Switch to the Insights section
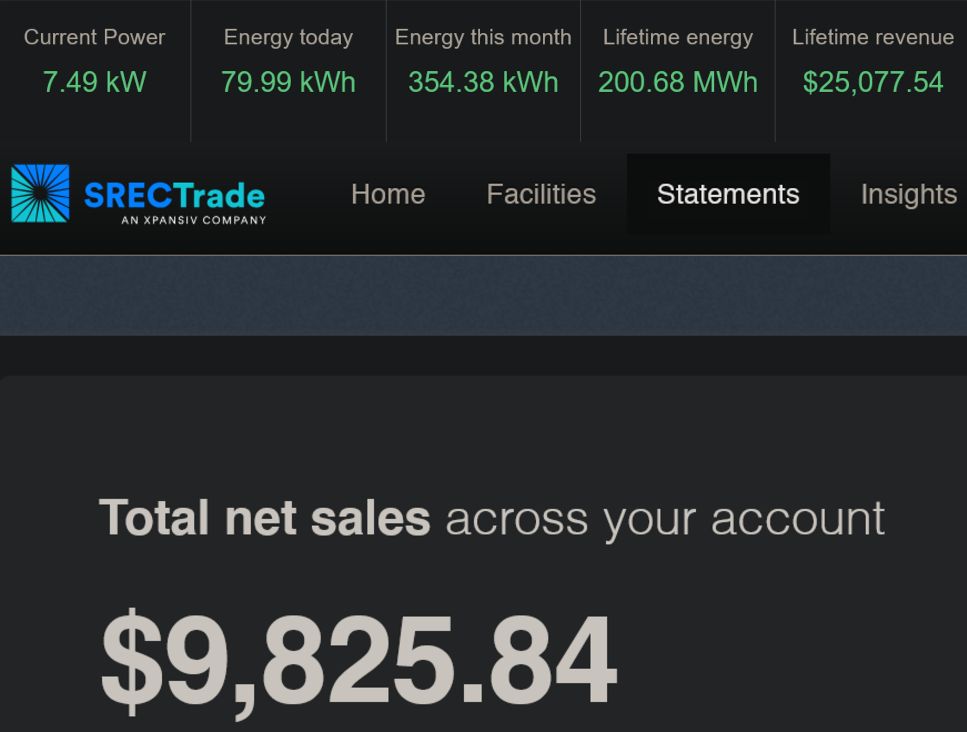Image resolution: width=967 pixels, height=732 pixels. click(x=908, y=194)
